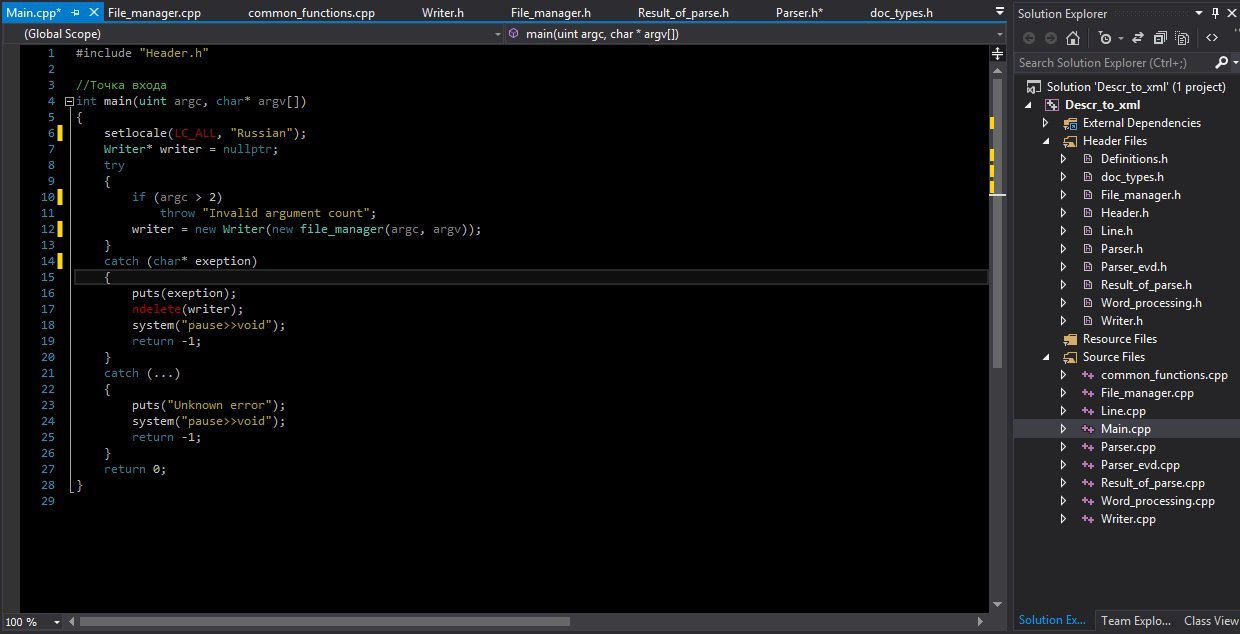
Task: Switch to Result_of_parse.h tab
Action: click(683, 13)
